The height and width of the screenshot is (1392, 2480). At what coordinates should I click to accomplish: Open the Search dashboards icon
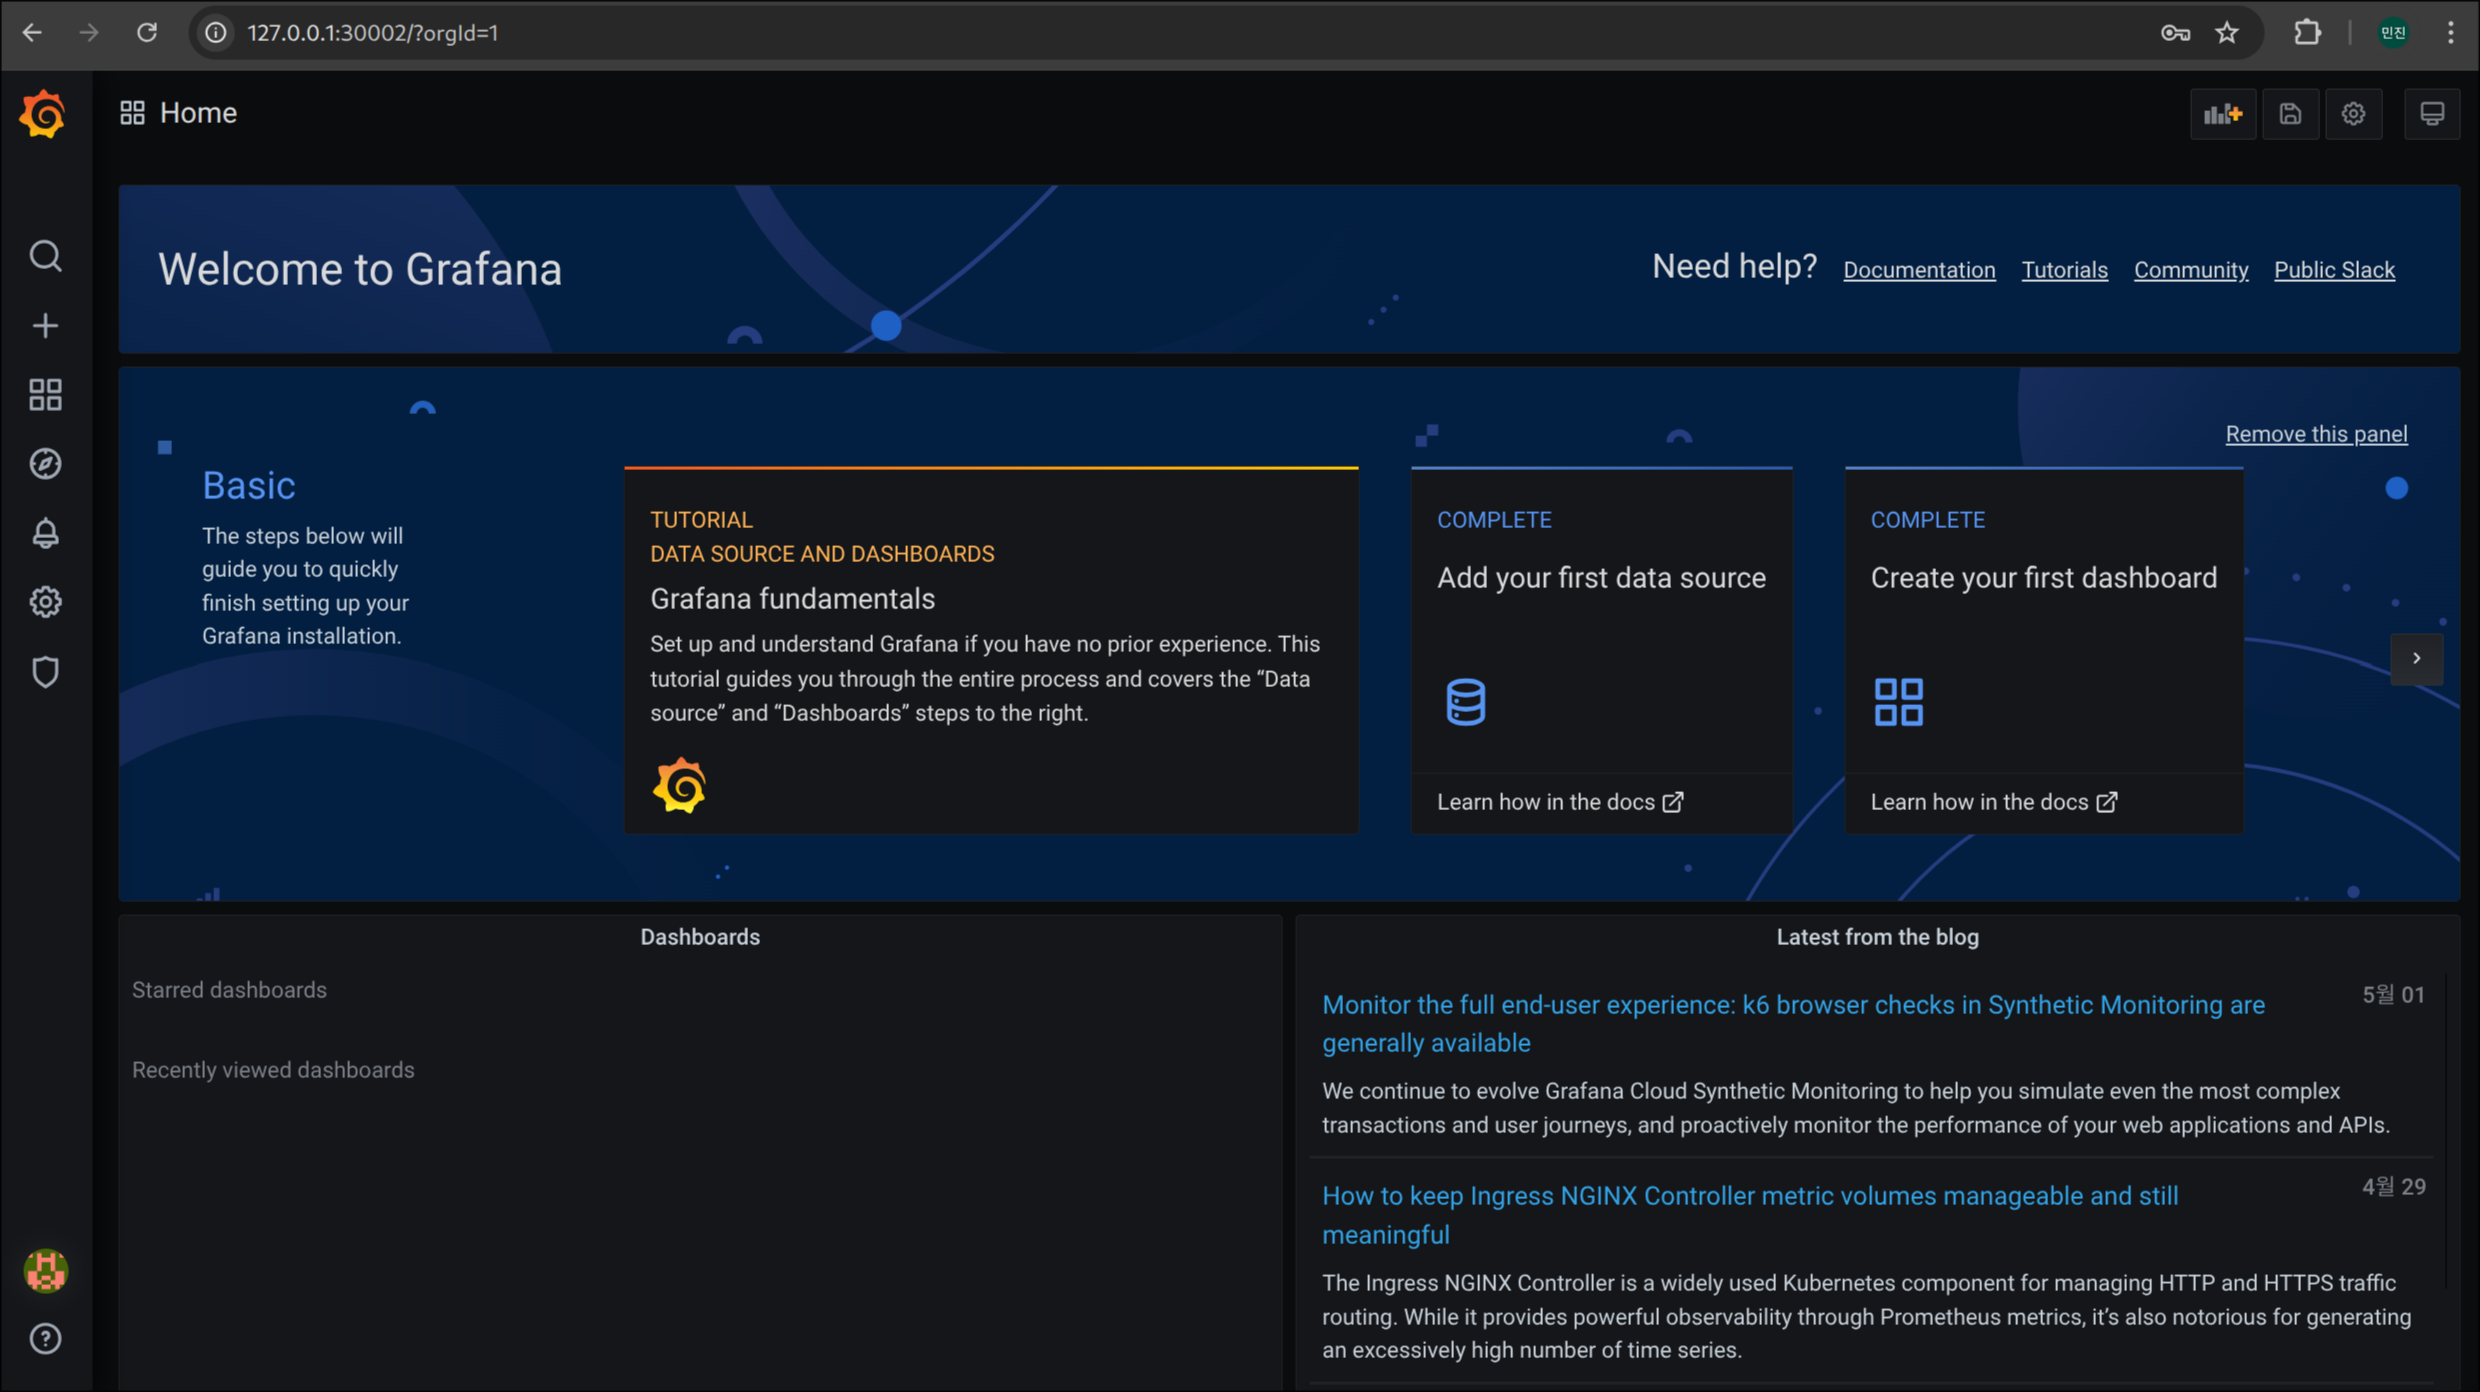tap(45, 257)
